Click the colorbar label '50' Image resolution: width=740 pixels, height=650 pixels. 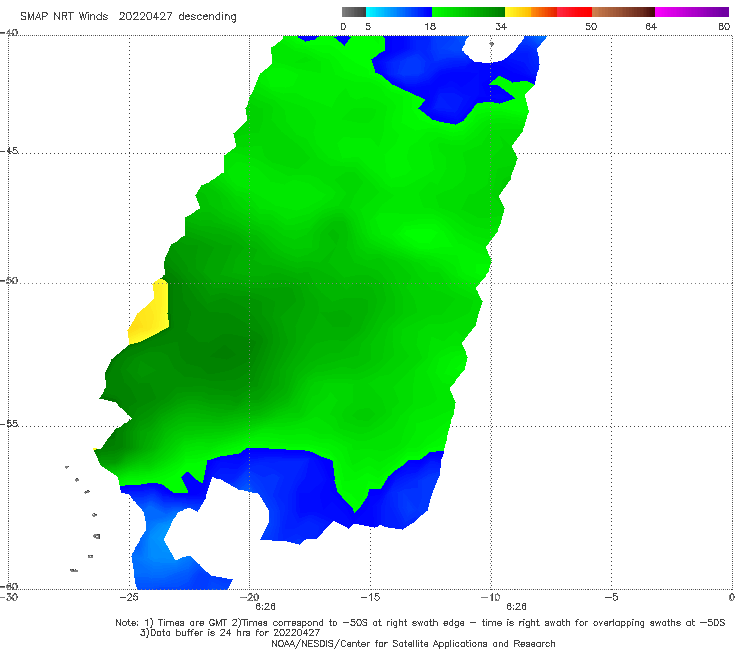591,27
